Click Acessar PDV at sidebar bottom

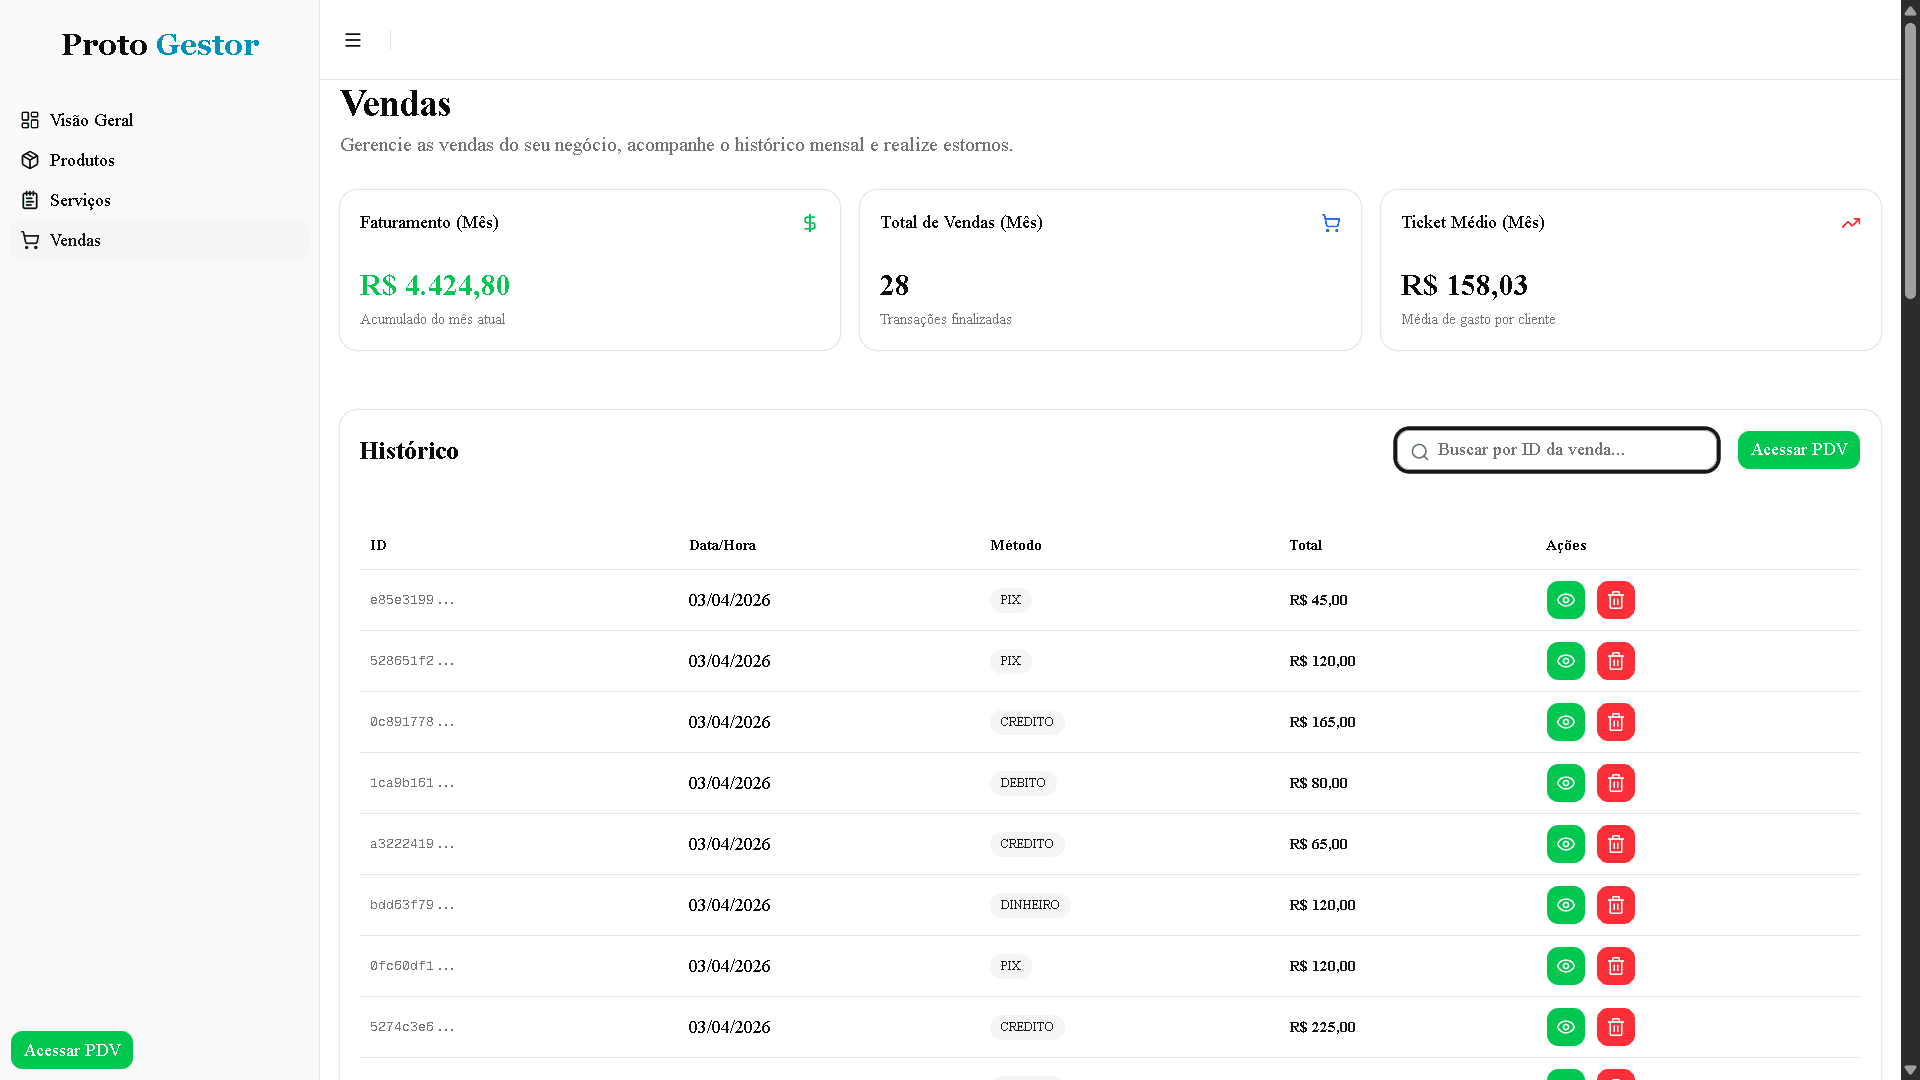[72, 1050]
